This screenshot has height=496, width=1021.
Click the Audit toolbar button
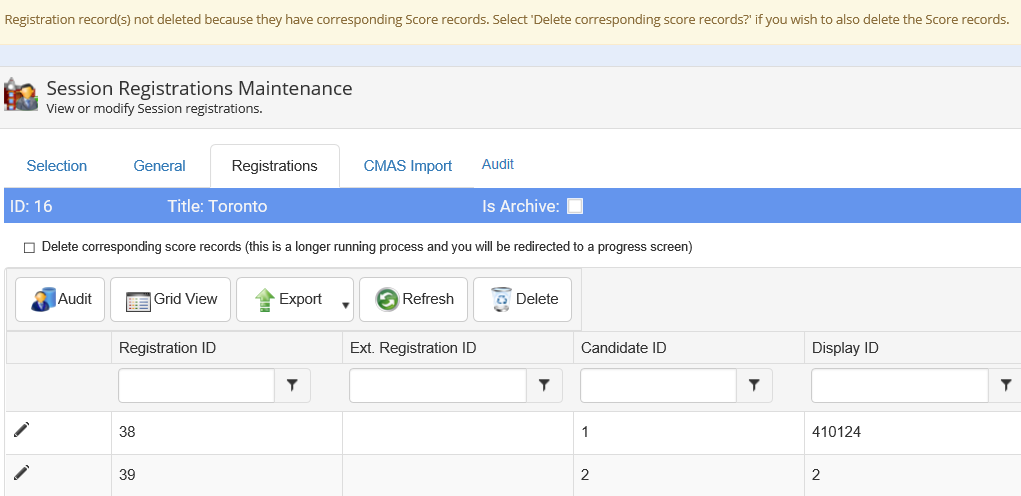(x=60, y=299)
